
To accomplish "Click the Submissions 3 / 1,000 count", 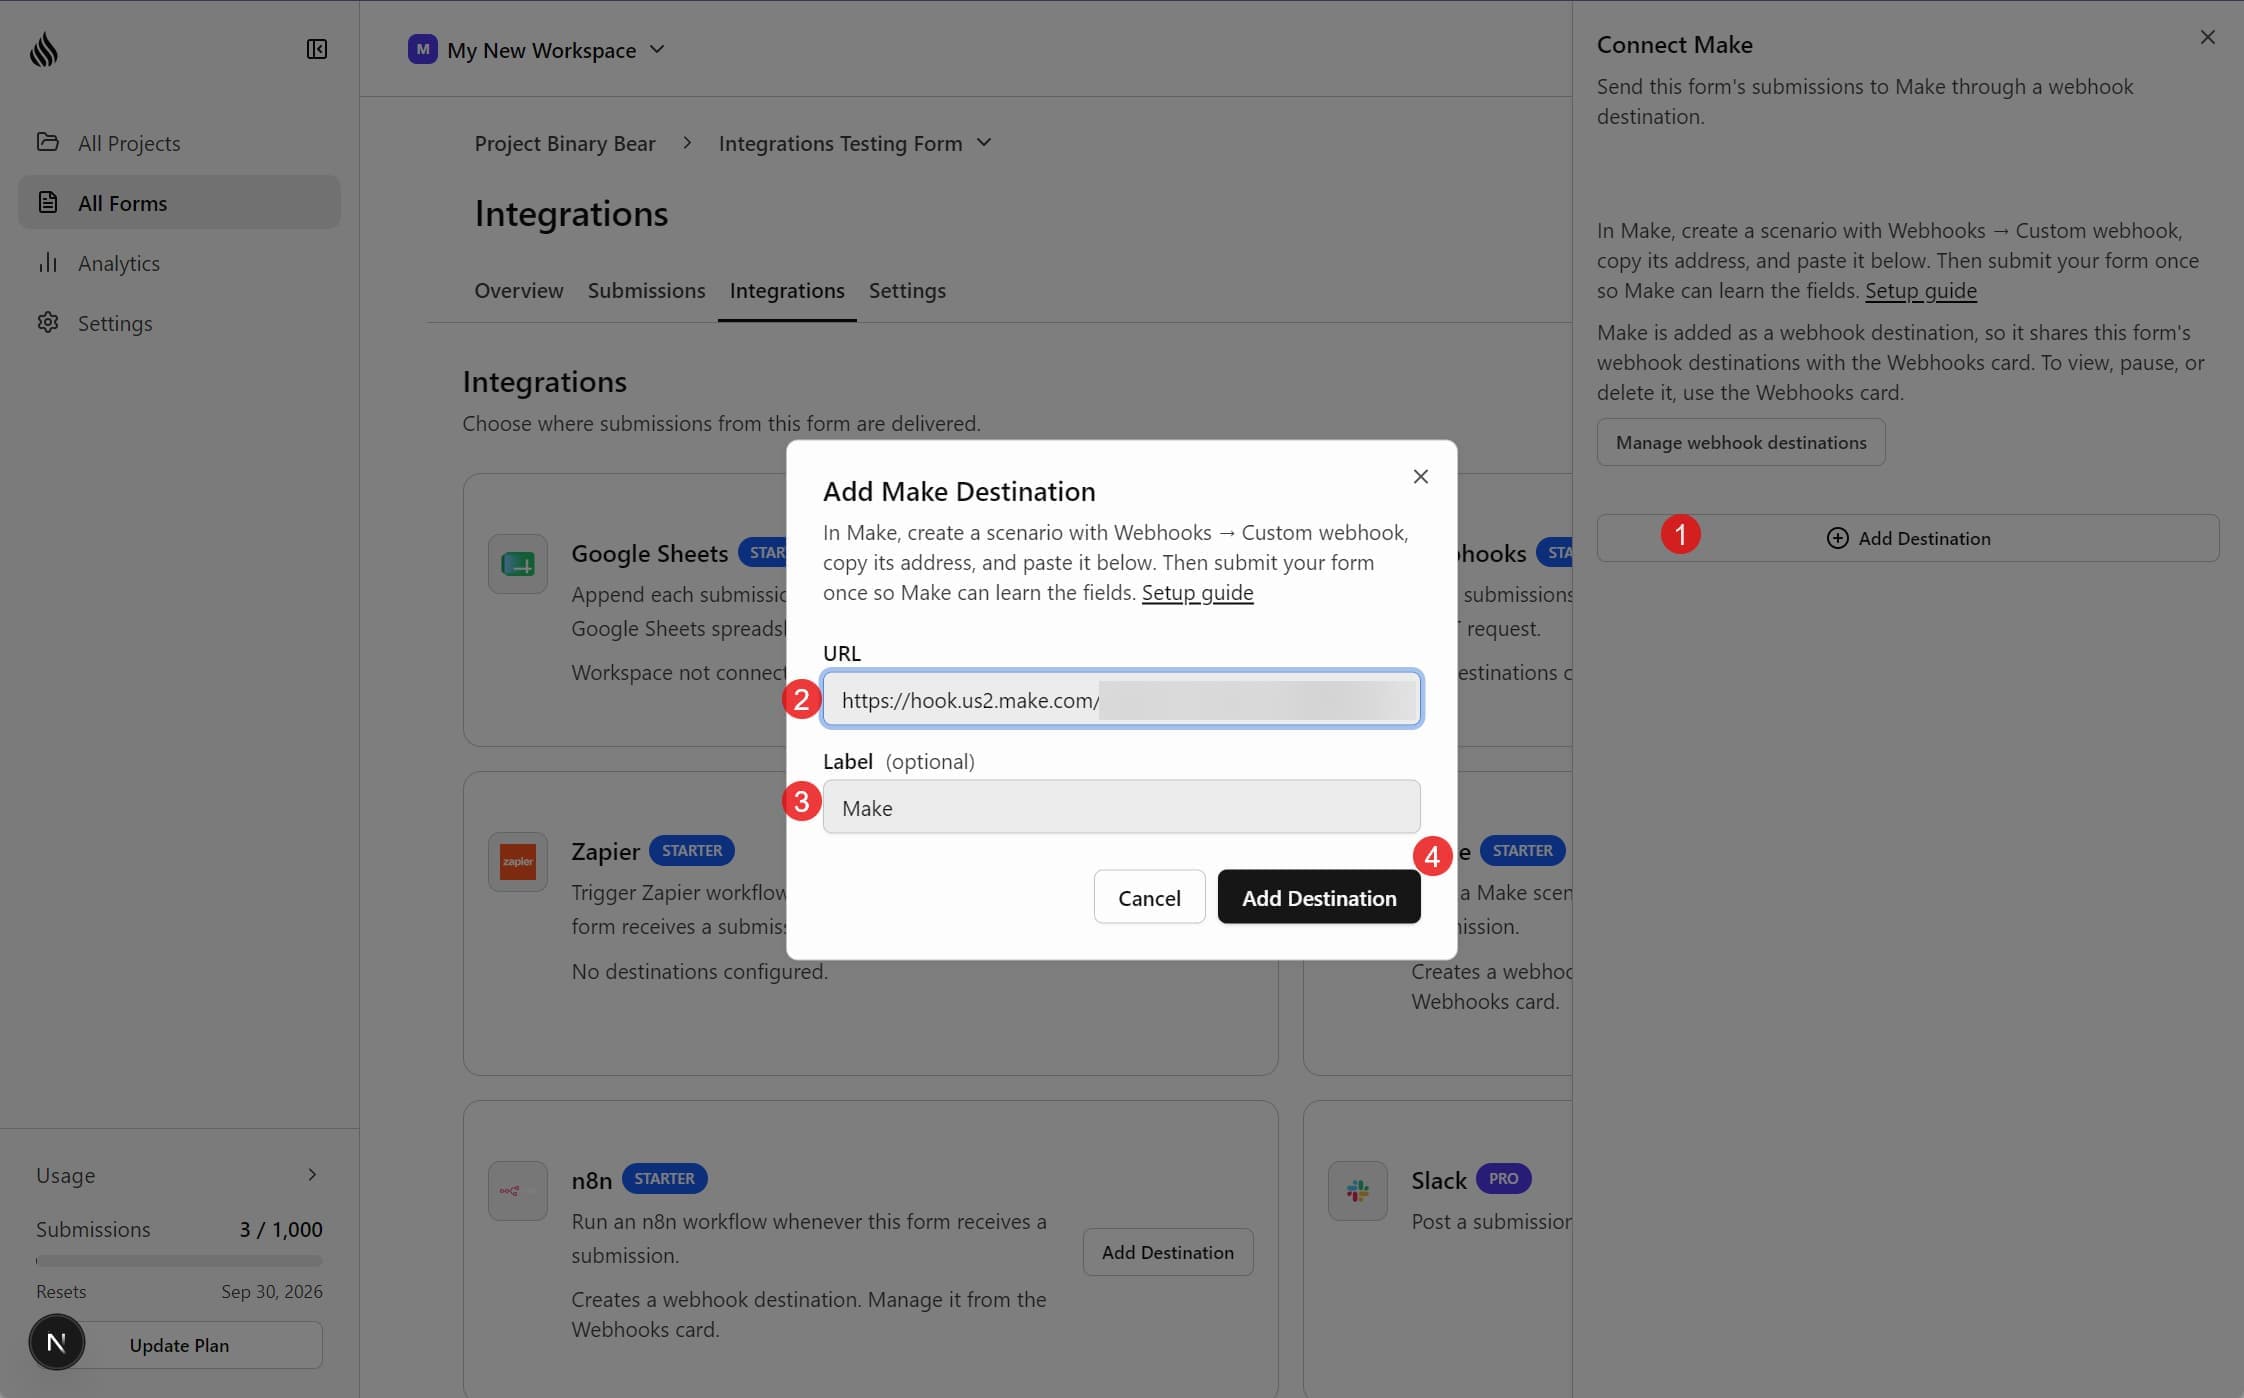I will coord(280,1229).
